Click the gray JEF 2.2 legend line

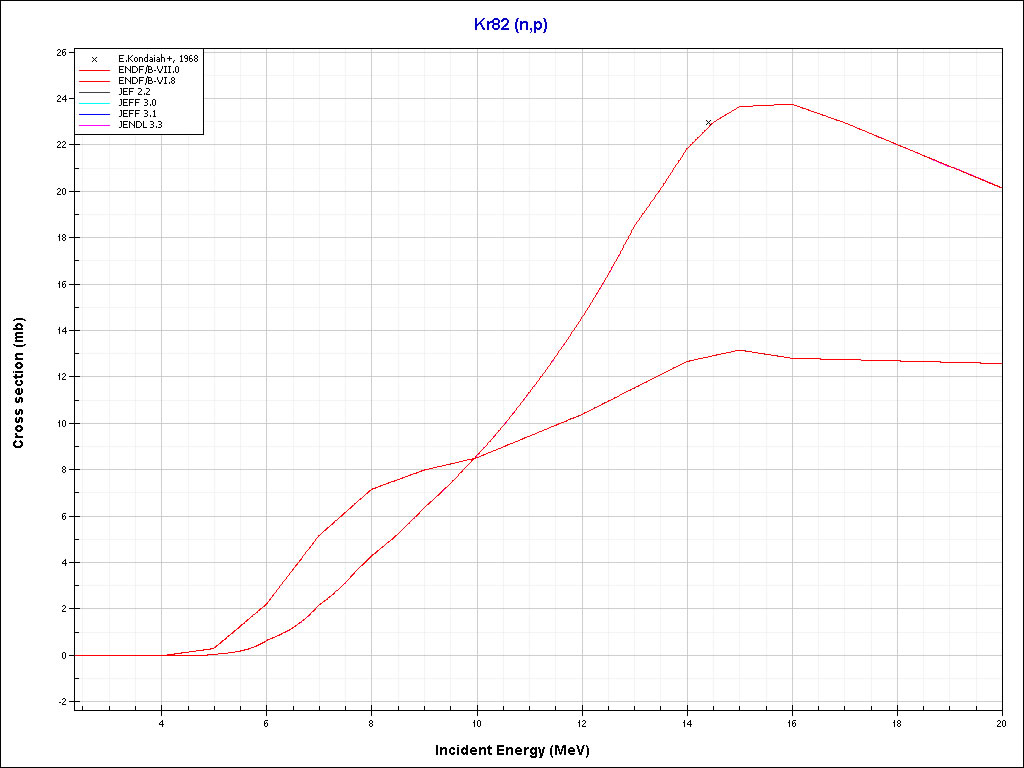(x=94, y=92)
